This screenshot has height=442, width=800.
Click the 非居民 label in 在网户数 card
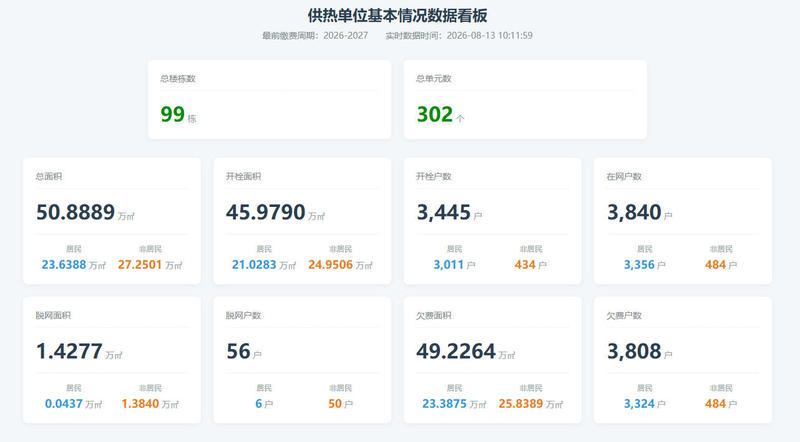721,249
